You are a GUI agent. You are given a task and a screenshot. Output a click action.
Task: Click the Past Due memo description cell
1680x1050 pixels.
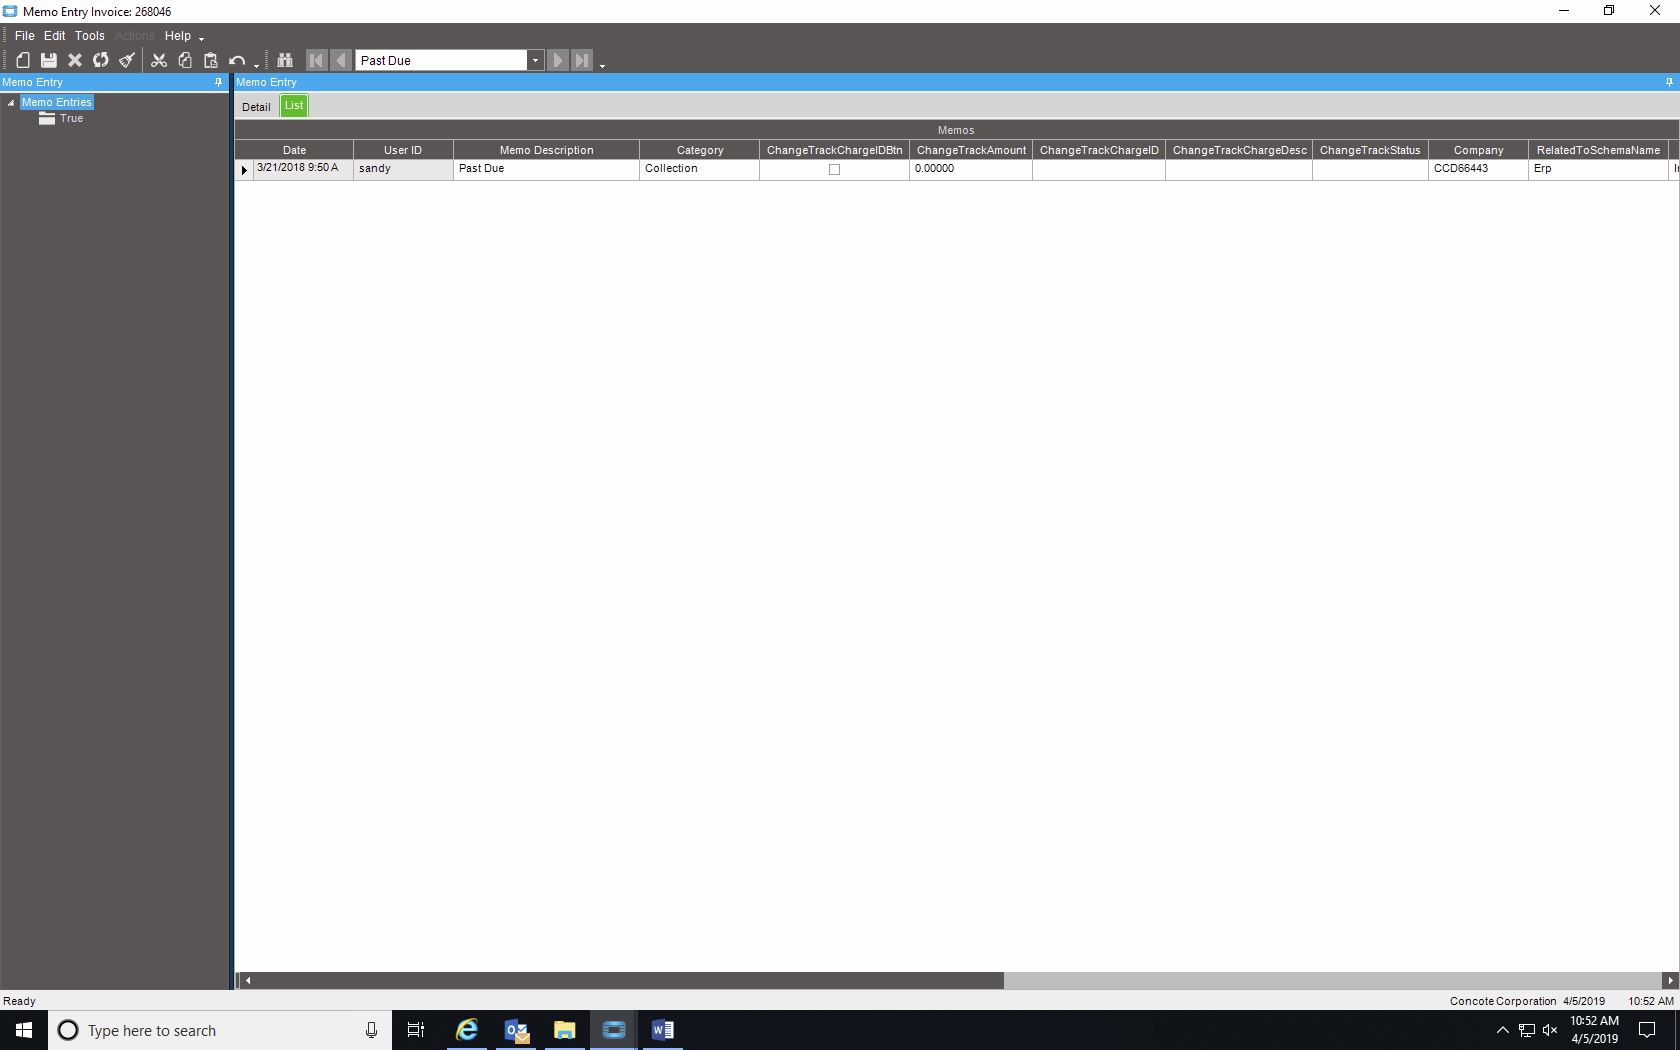tap(547, 169)
